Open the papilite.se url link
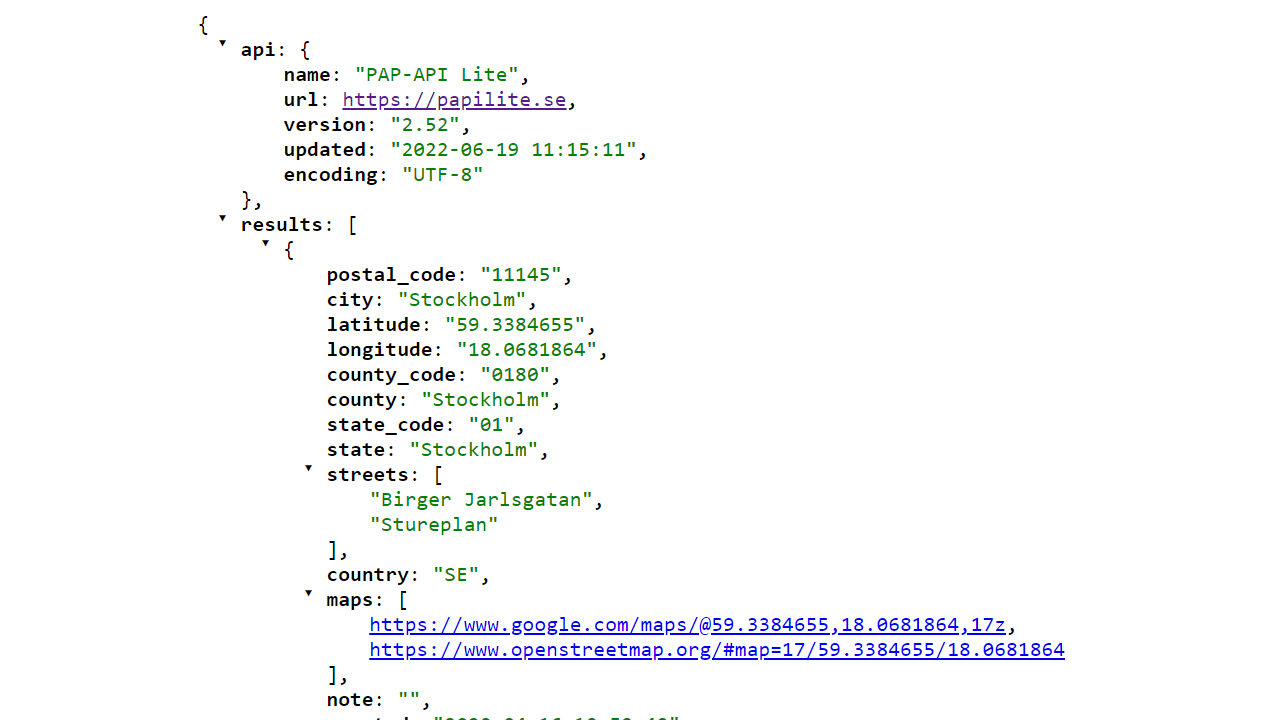The width and height of the screenshot is (1280, 720). click(x=454, y=100)
